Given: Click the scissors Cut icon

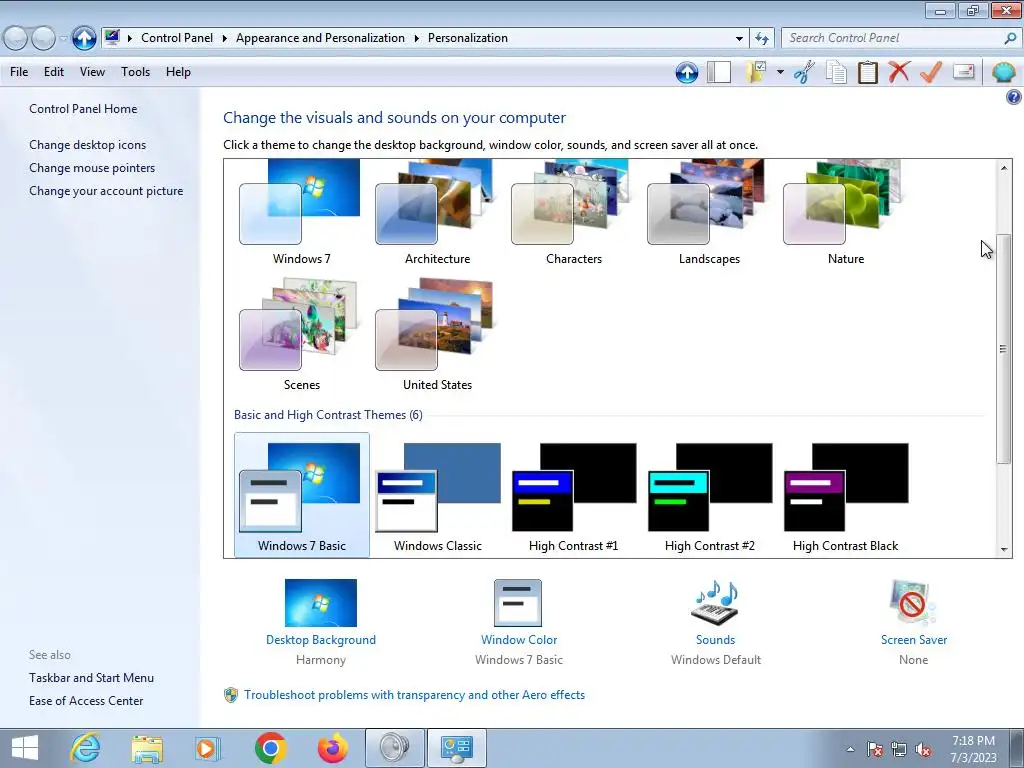Looking at the screenshot, I should [805, 72].
